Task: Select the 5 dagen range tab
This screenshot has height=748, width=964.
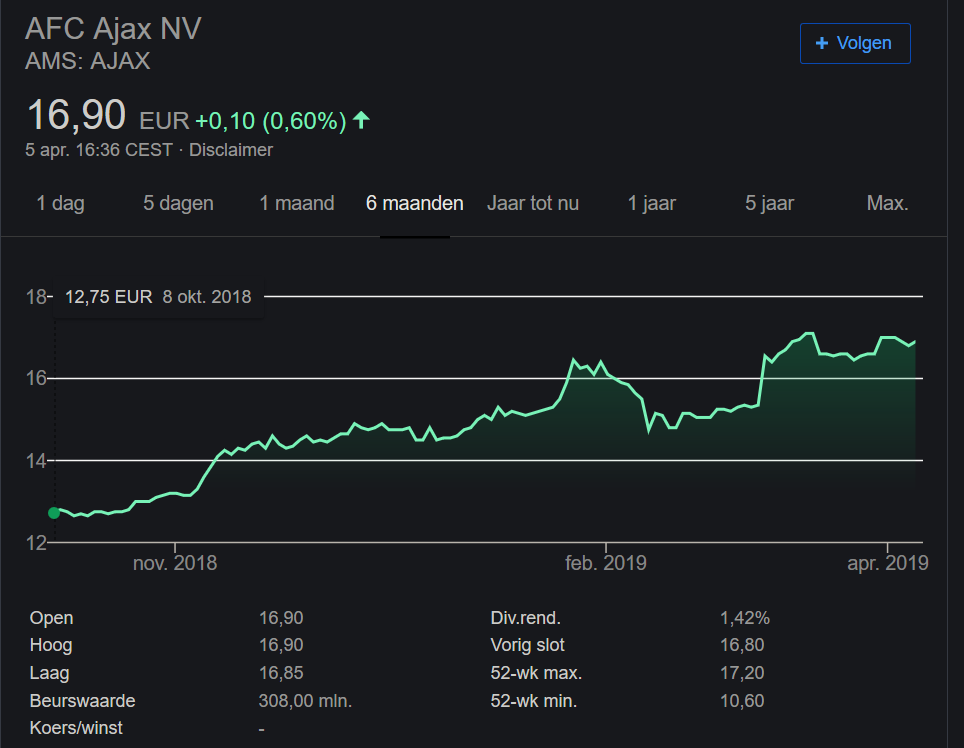Action: (x=178, y=203)
